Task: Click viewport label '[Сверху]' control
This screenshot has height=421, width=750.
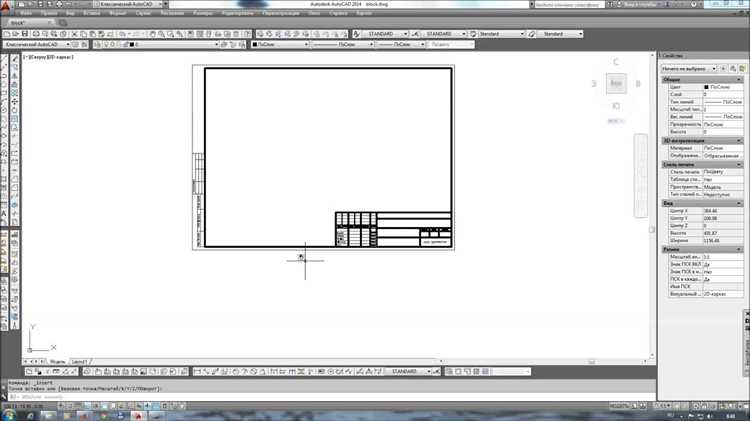Action: [x=39, y=57]
